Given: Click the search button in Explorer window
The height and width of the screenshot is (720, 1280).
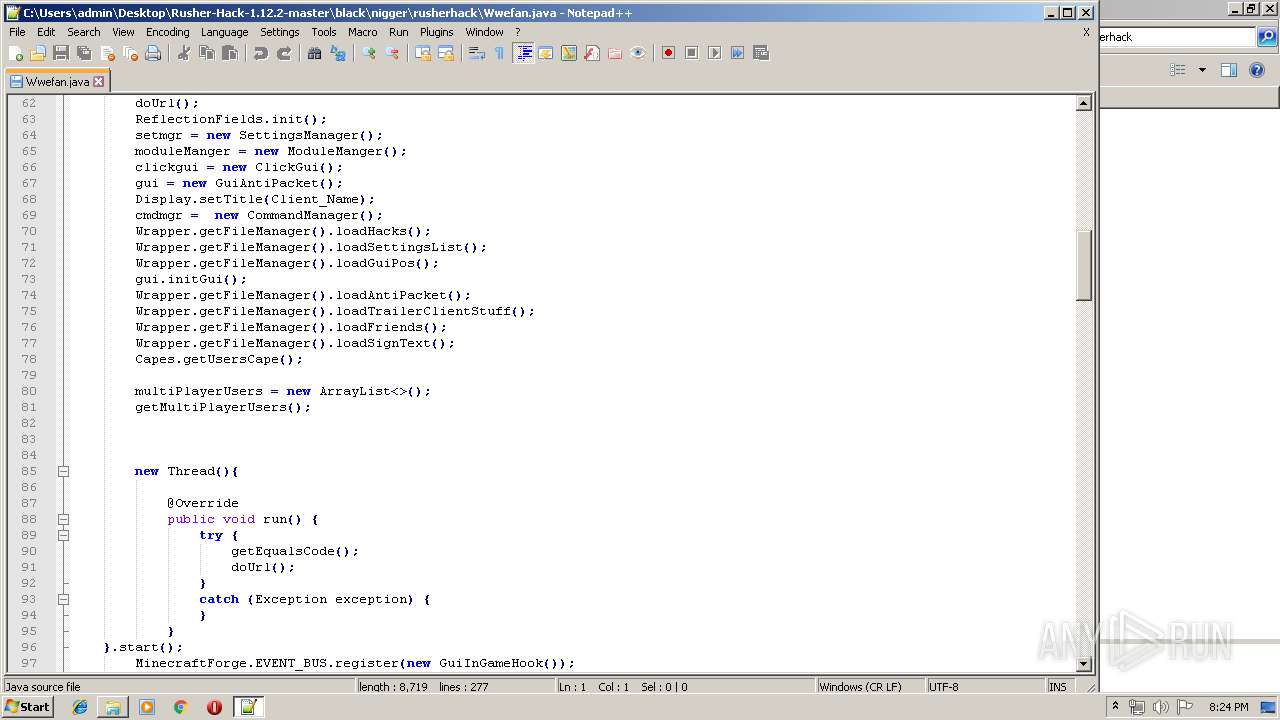Looking at the screenshot, I should pyautogui.click(x=1267, y=37).
